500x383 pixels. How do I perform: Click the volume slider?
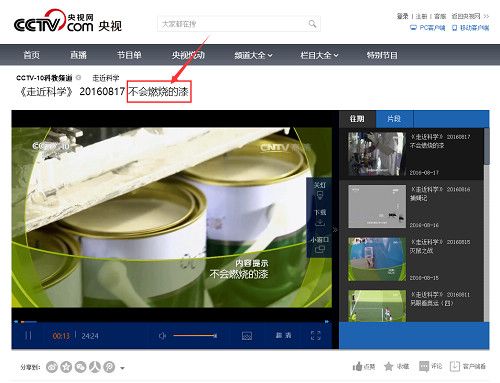click(195, 335)
